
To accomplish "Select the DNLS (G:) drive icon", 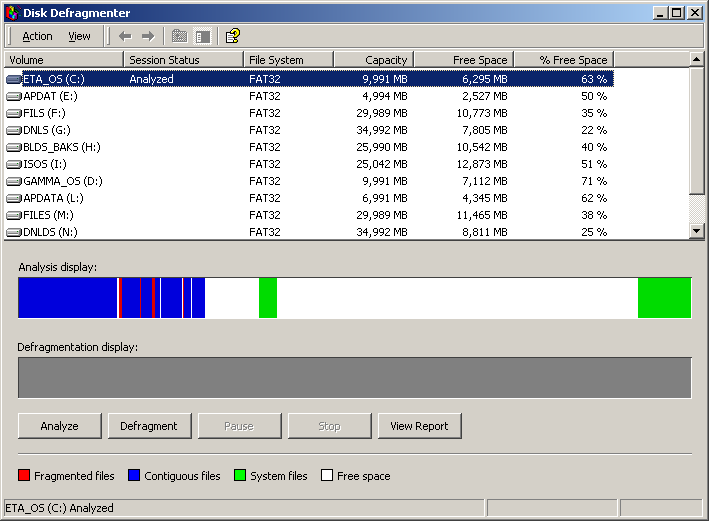I will 14,130.
